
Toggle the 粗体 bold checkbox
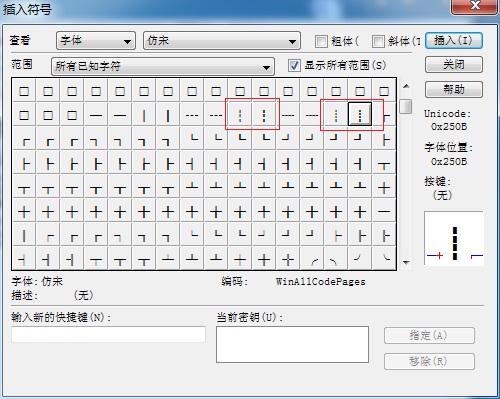321,41
